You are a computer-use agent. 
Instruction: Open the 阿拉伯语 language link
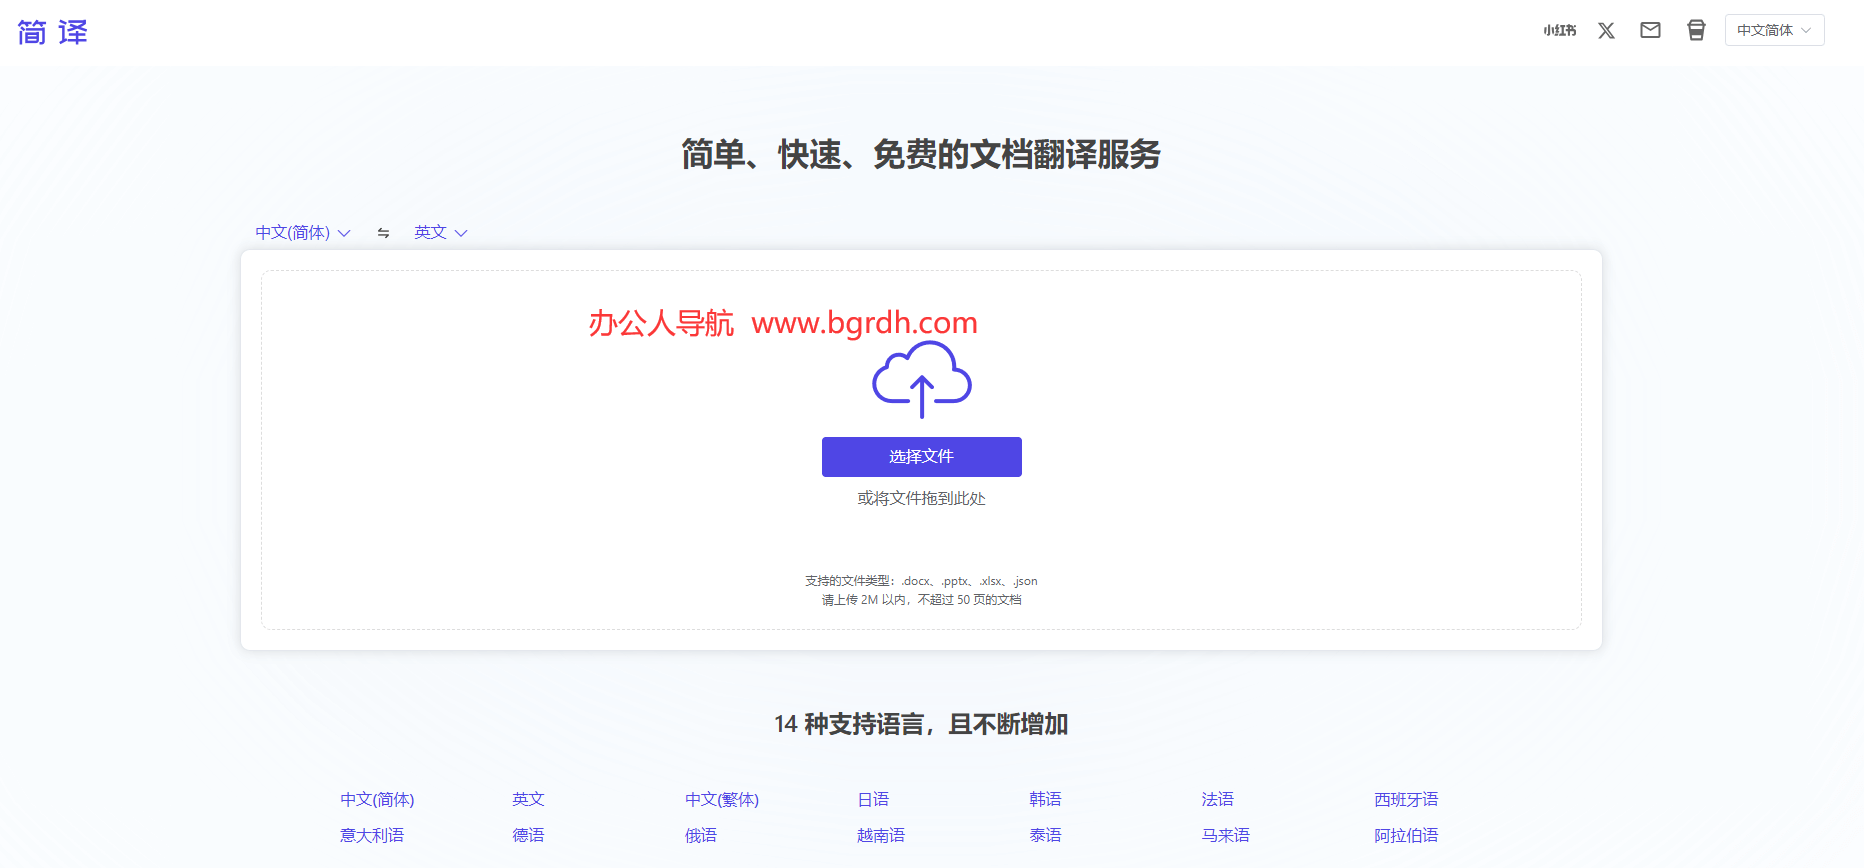click(x=1406, y=835)
